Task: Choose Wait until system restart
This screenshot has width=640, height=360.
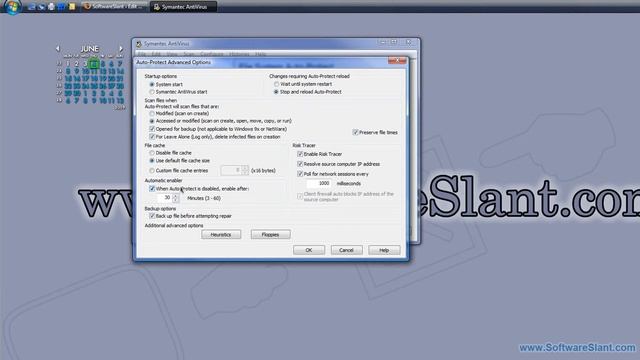Action: coord(276,84)
